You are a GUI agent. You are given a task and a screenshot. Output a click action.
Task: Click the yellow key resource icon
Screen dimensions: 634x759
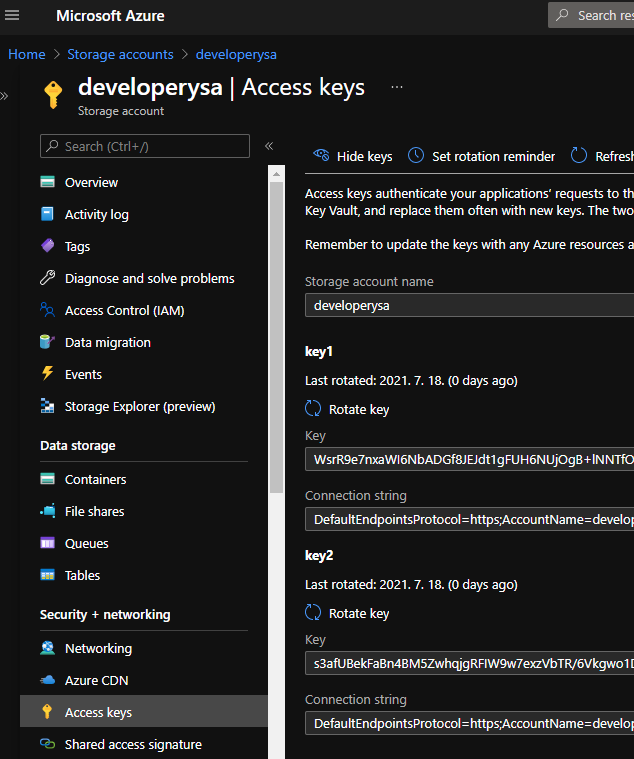(x=53, y=94)
